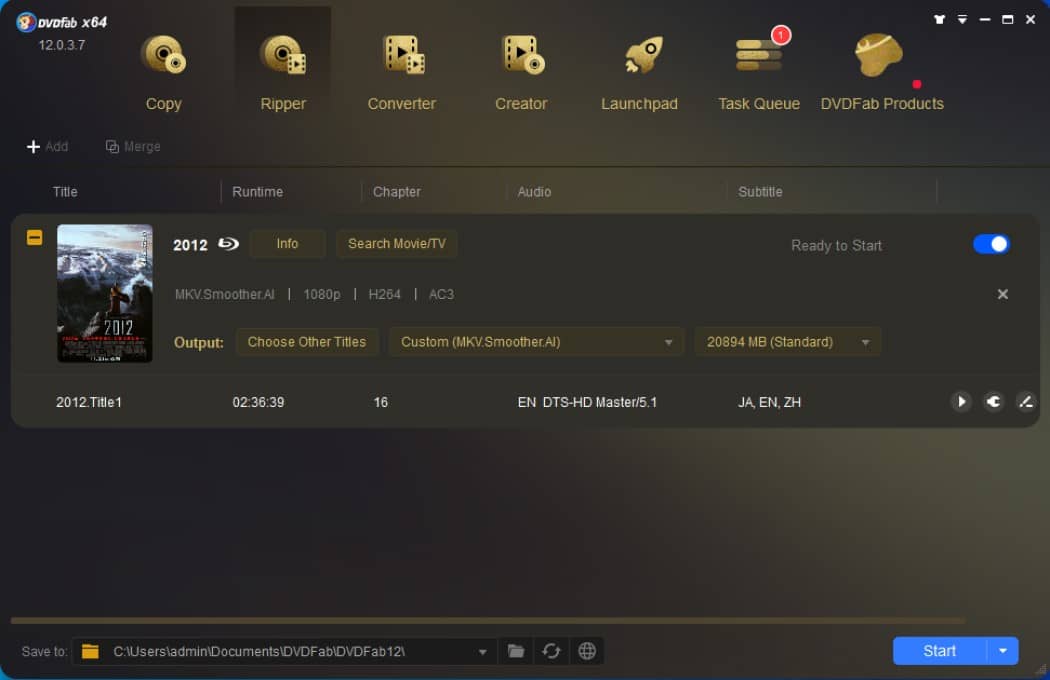Click the Info button for 2012
The height and width of the screenshot is (680, 1050).
pyautogui.click(x=287, y=244)
